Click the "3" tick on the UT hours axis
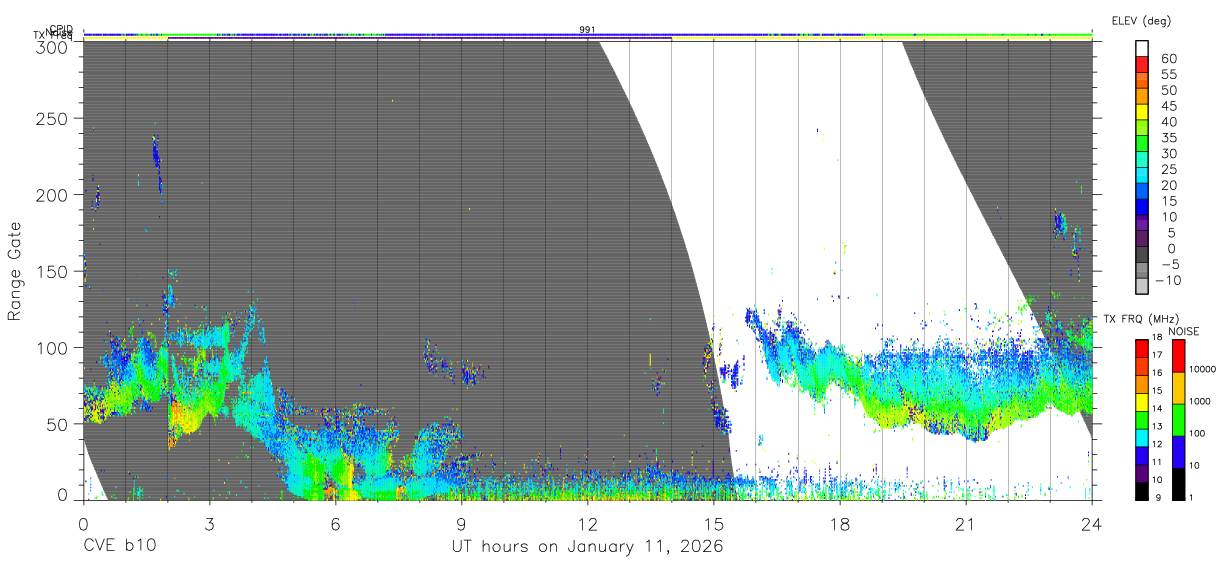This screenshot has width=1228, height=567. click(209, 523)
